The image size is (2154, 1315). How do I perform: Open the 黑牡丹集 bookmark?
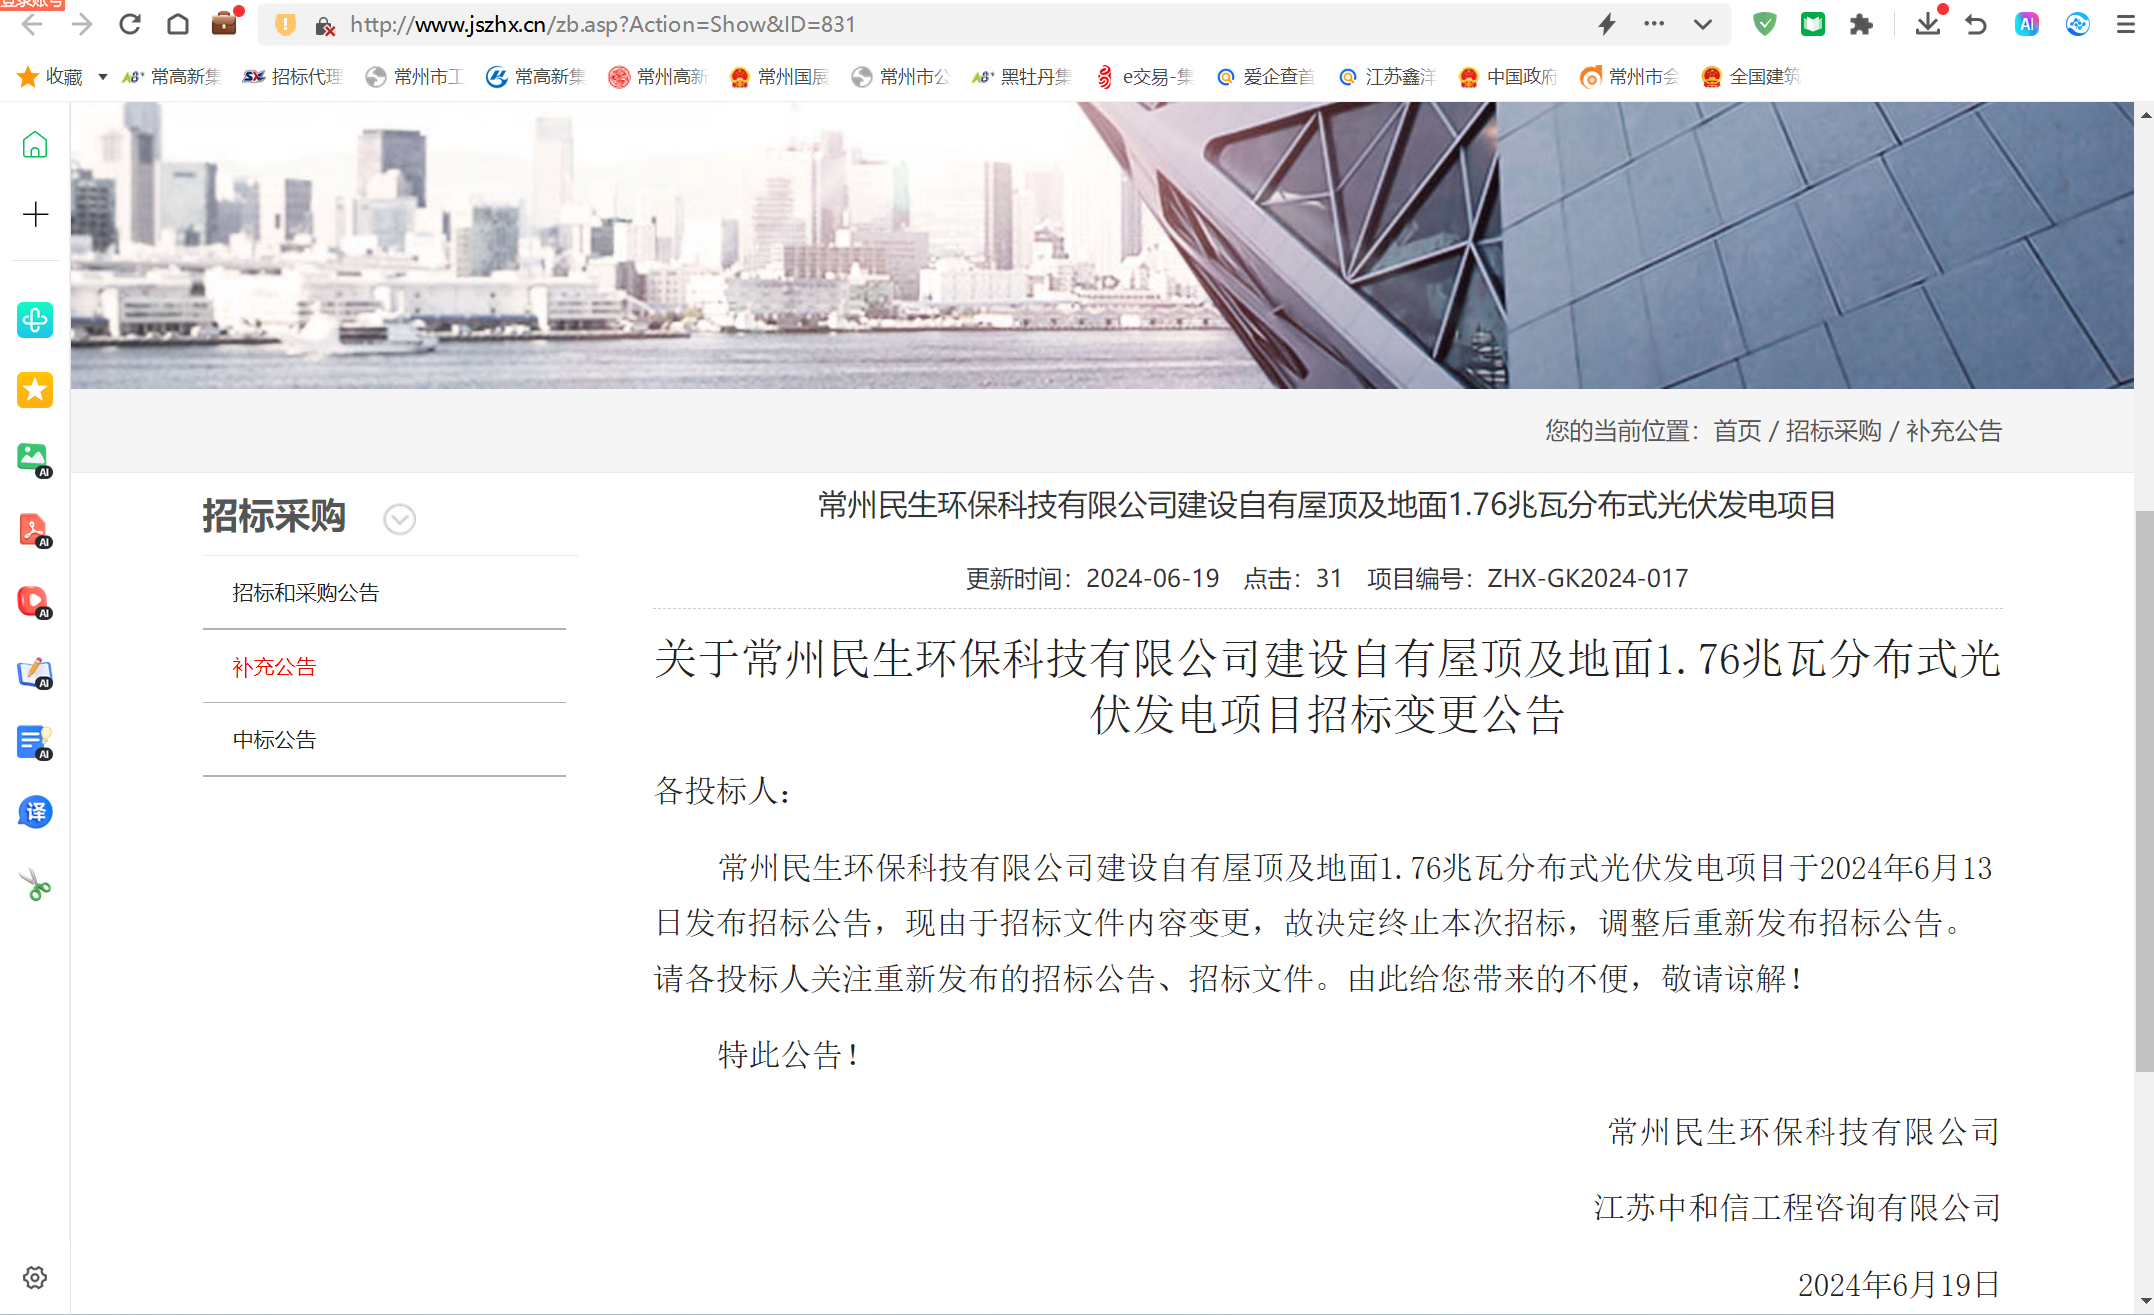(1022, 77)
